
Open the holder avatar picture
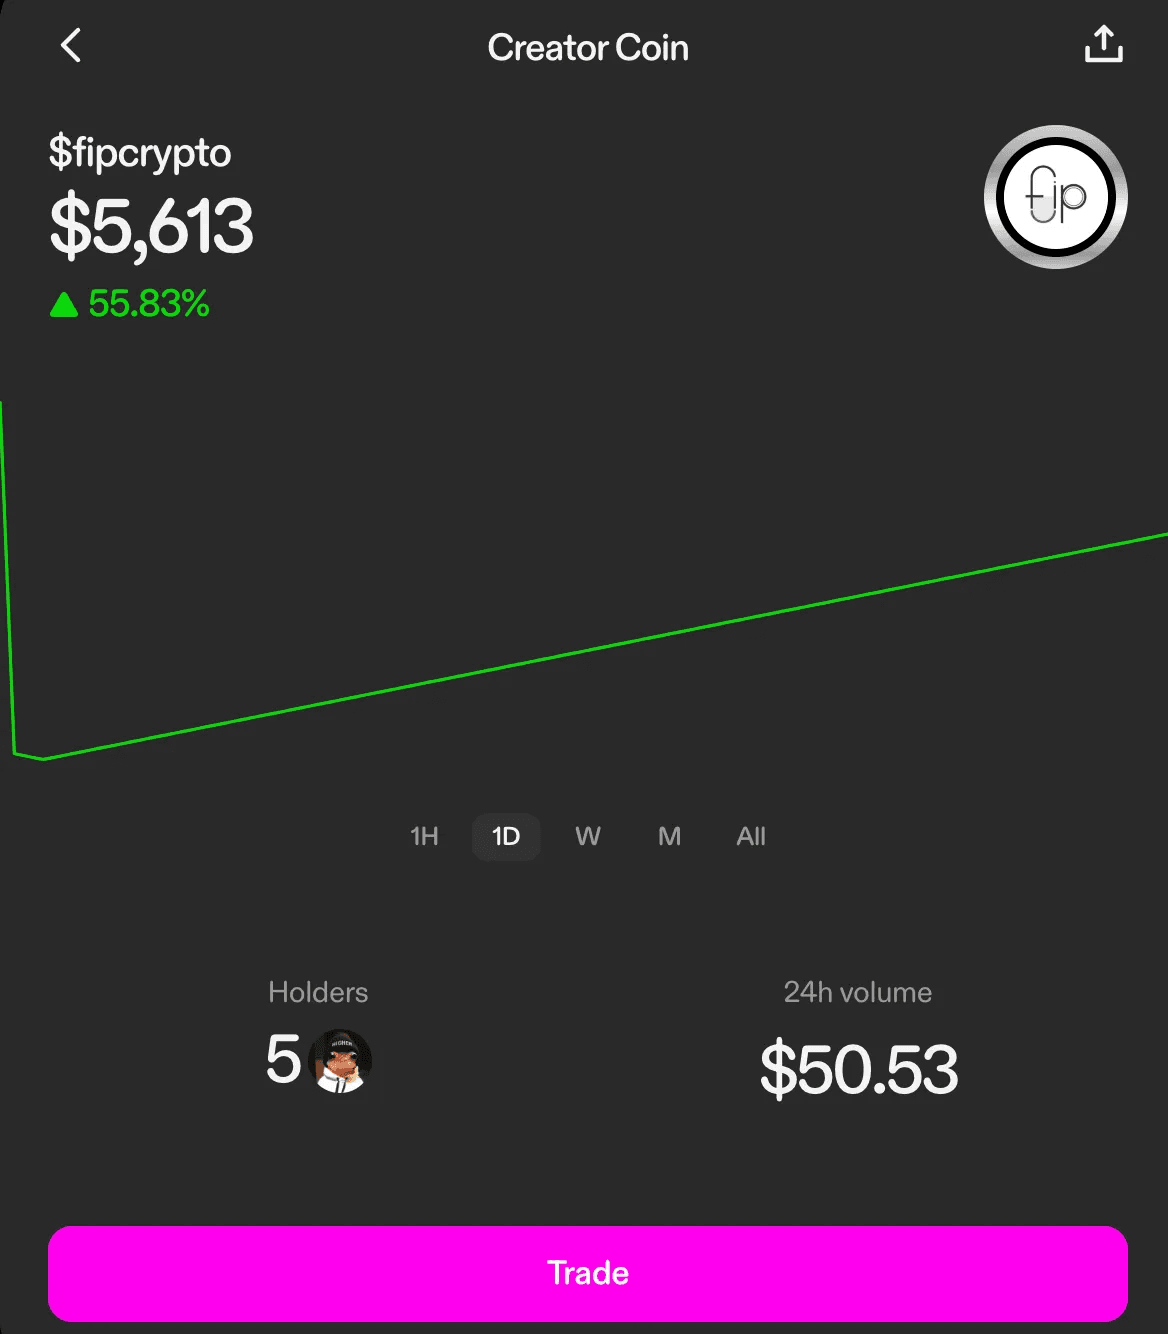click(340, 1061)
